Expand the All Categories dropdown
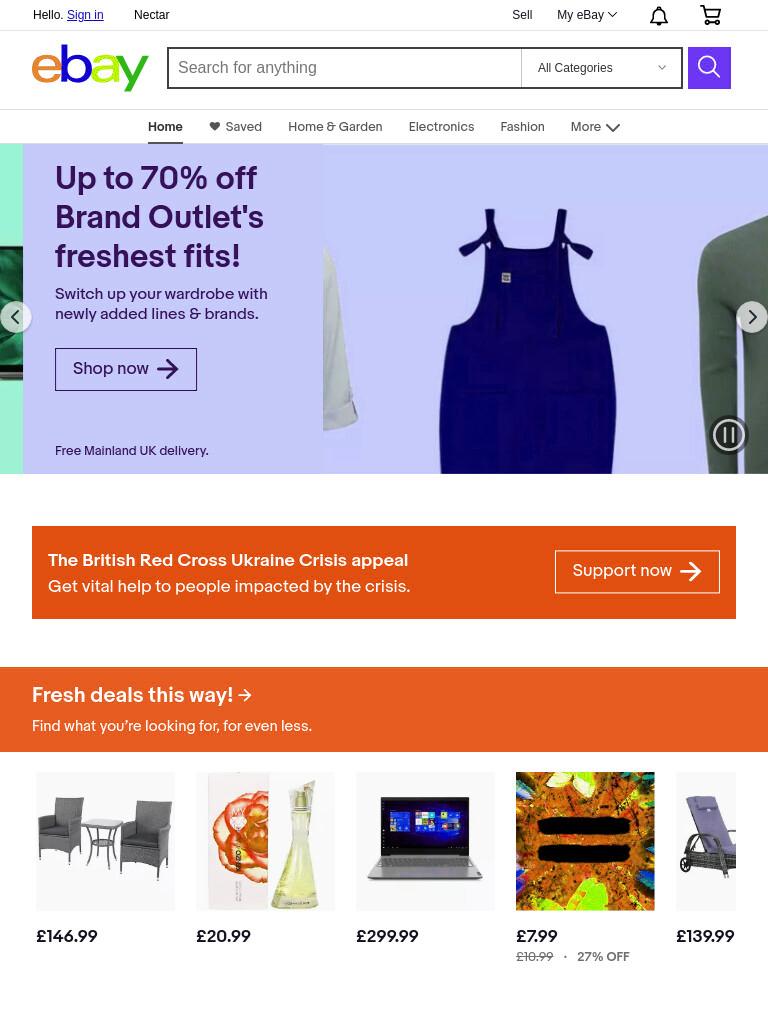Viewport: 768px width, 1024px height. point(601,68)
